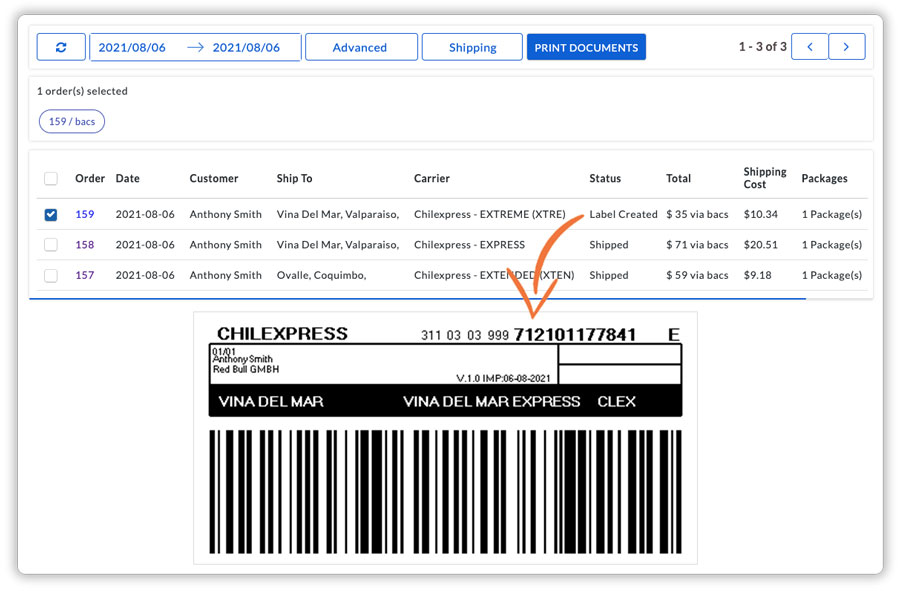Screen dimensions: 900x591
Task: Click Anthony Smith customer in order 157 row
Action: pyautogui.click(x=226, y=275)
